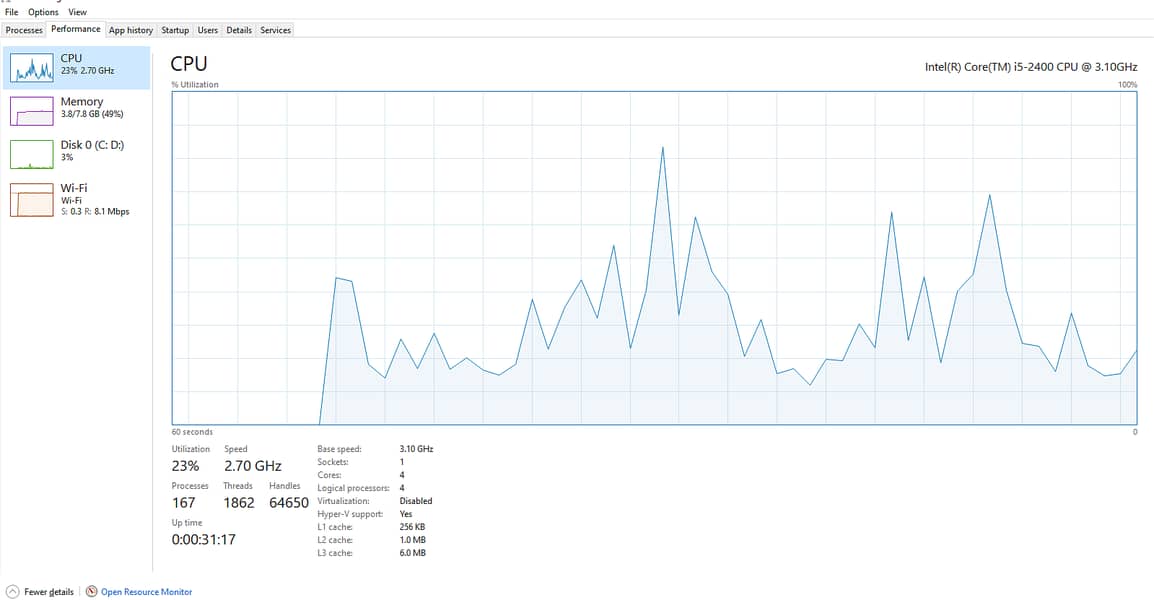Viewport: 1154px width, 600px height.
Task: Click the L3 cache value 6.0 MB
Action: click(x=413, y=553)
